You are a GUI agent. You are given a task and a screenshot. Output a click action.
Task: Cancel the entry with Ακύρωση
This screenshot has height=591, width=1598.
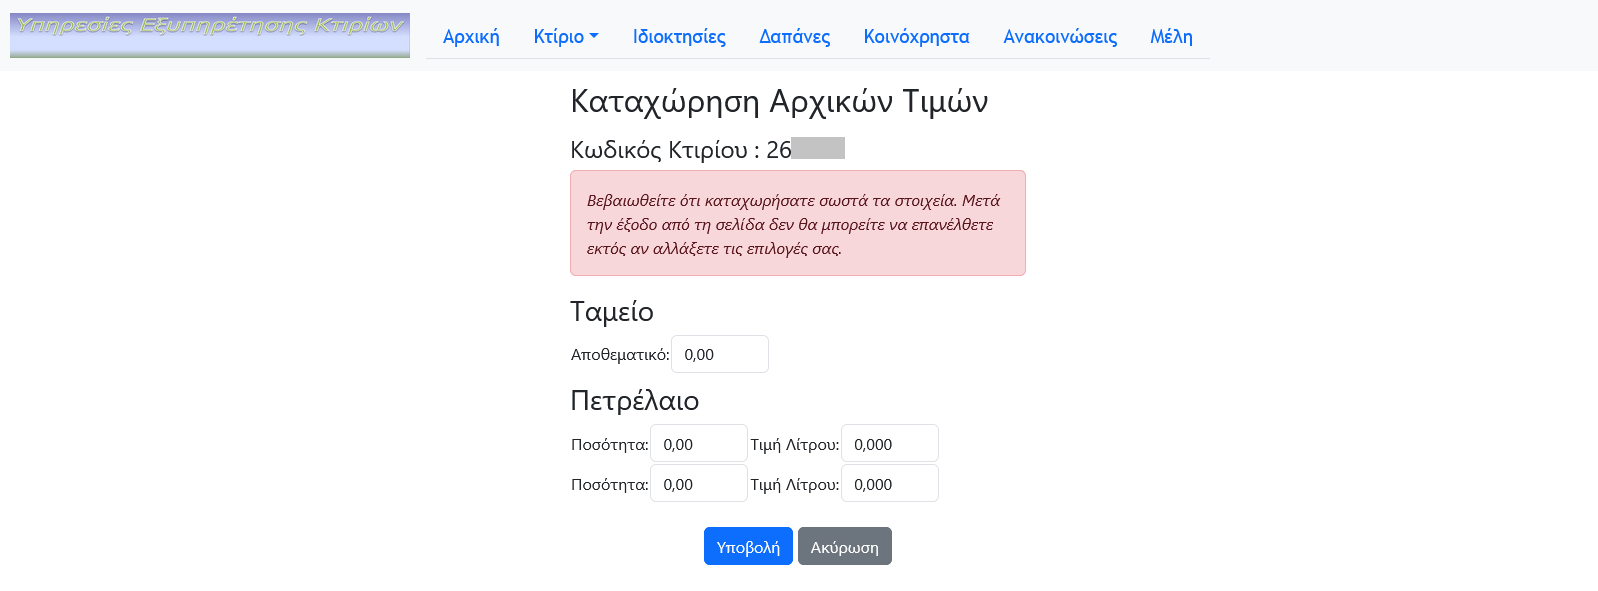pos(844,546)
